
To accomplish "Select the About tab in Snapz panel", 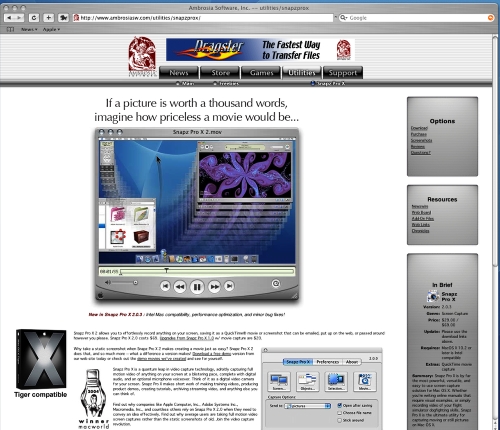I will point(352,362).
